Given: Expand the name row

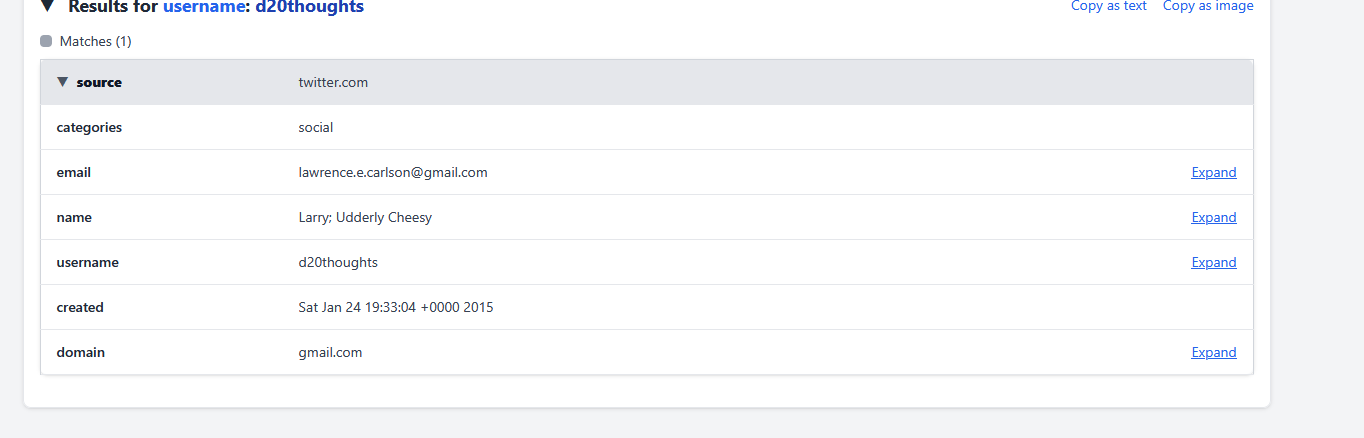Looking at the screenshot, I should [x=1213, y=217].
